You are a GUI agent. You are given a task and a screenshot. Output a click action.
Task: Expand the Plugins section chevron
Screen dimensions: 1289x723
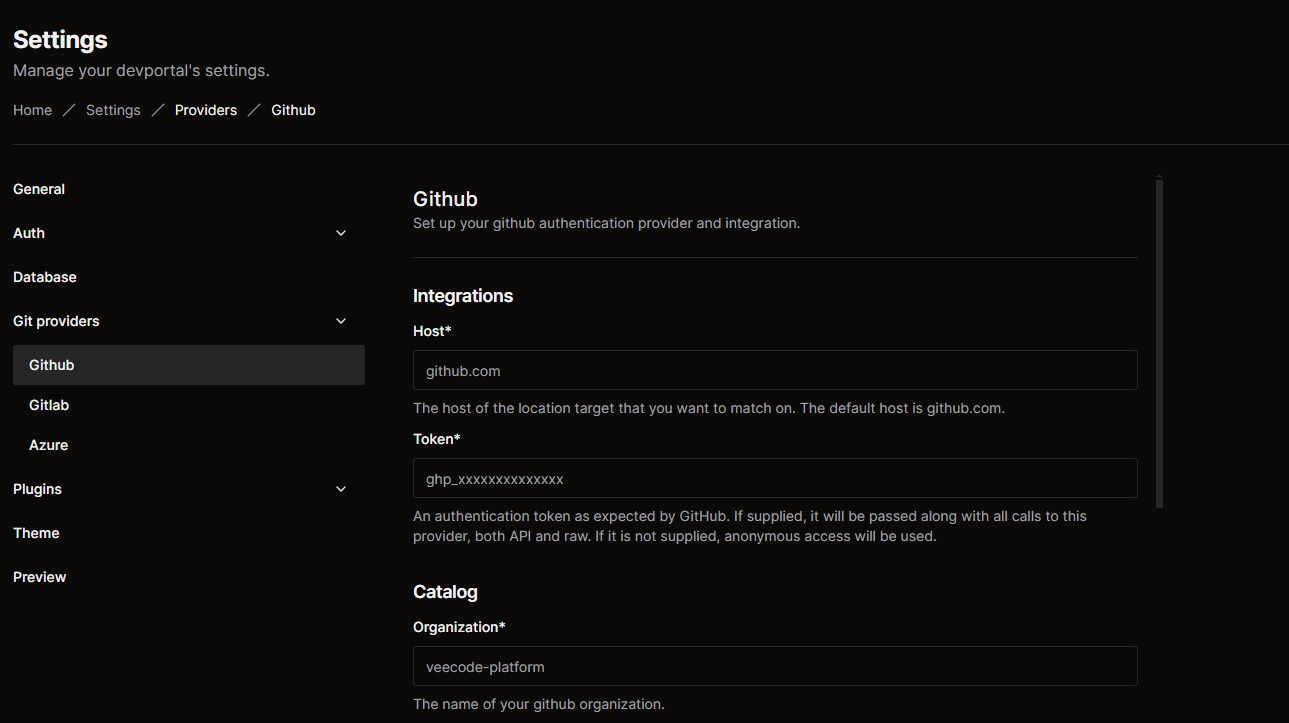click(341, 489)
